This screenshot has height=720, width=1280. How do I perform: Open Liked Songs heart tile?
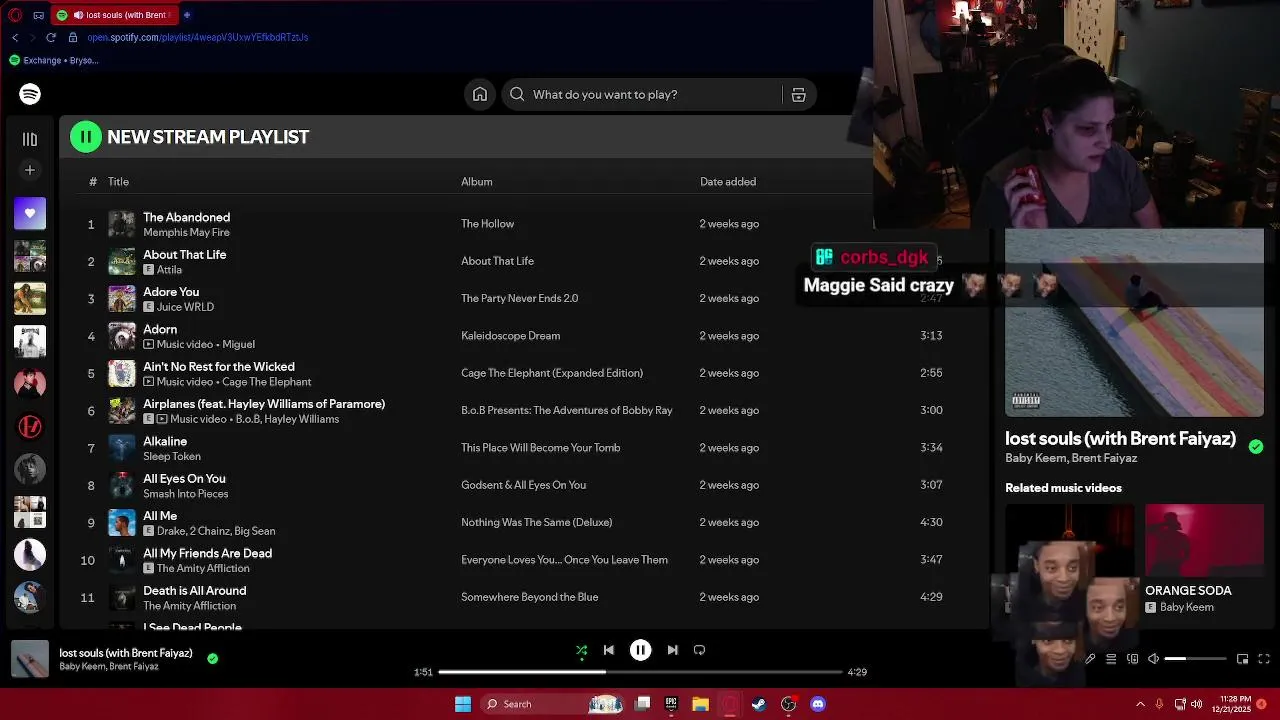click(30, 213)
